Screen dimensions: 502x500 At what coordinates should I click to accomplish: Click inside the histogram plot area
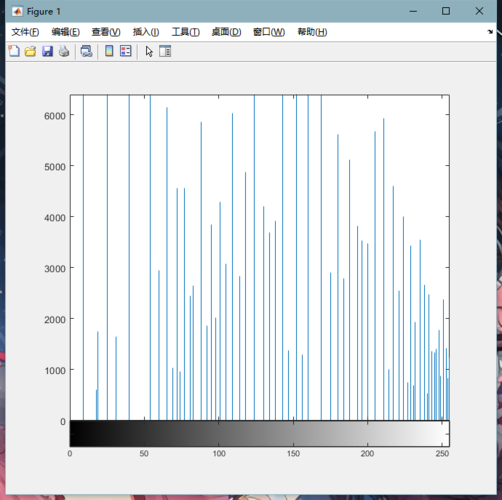pos(259,258)
